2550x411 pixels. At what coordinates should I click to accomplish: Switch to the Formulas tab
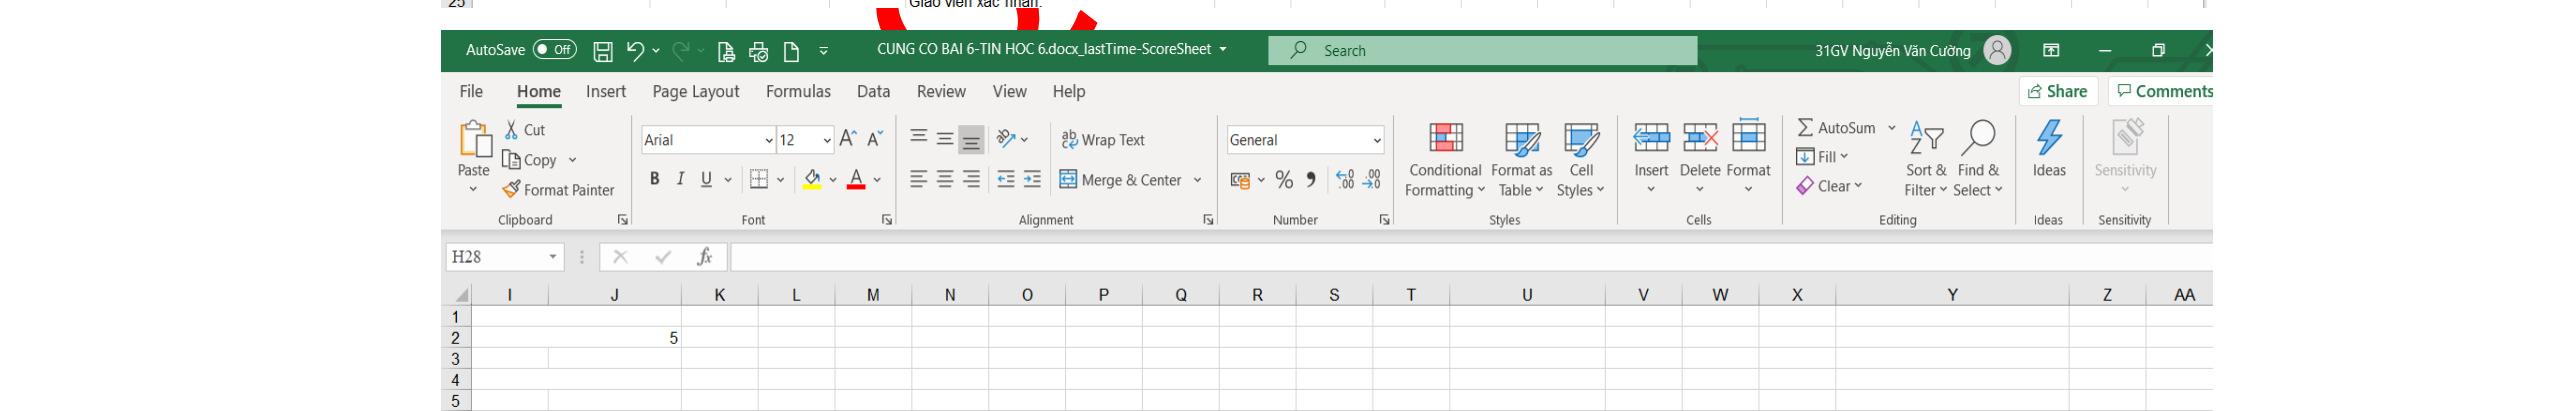click(798, 91)
